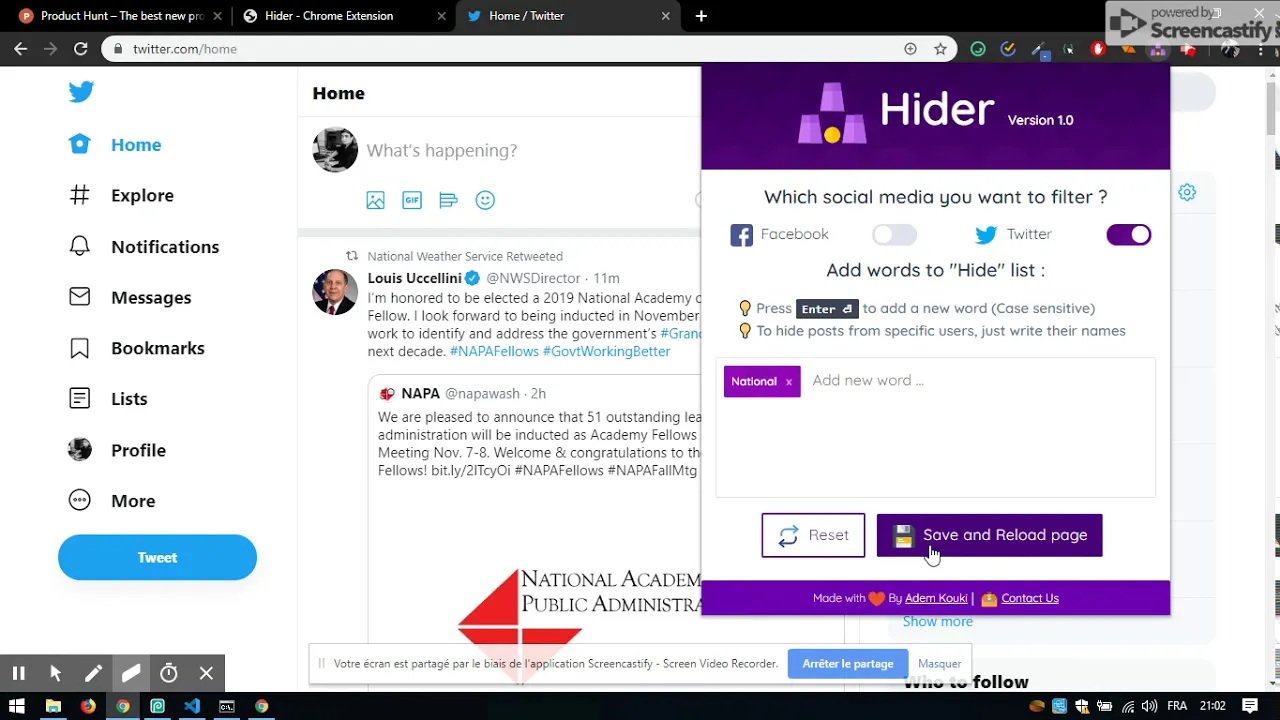Click the Hider logo icon
Viewport: 1280px width, 720px height.
tap(832, 113)
